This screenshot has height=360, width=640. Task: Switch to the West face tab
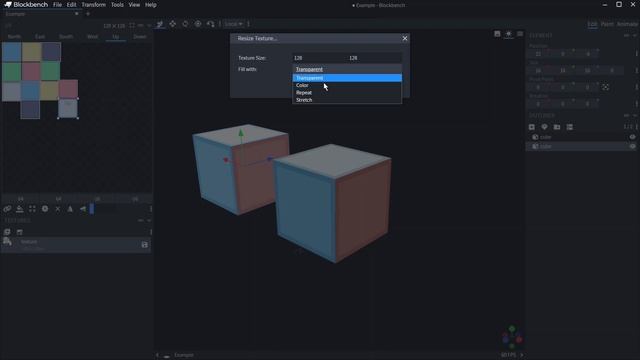pos(93,37)
